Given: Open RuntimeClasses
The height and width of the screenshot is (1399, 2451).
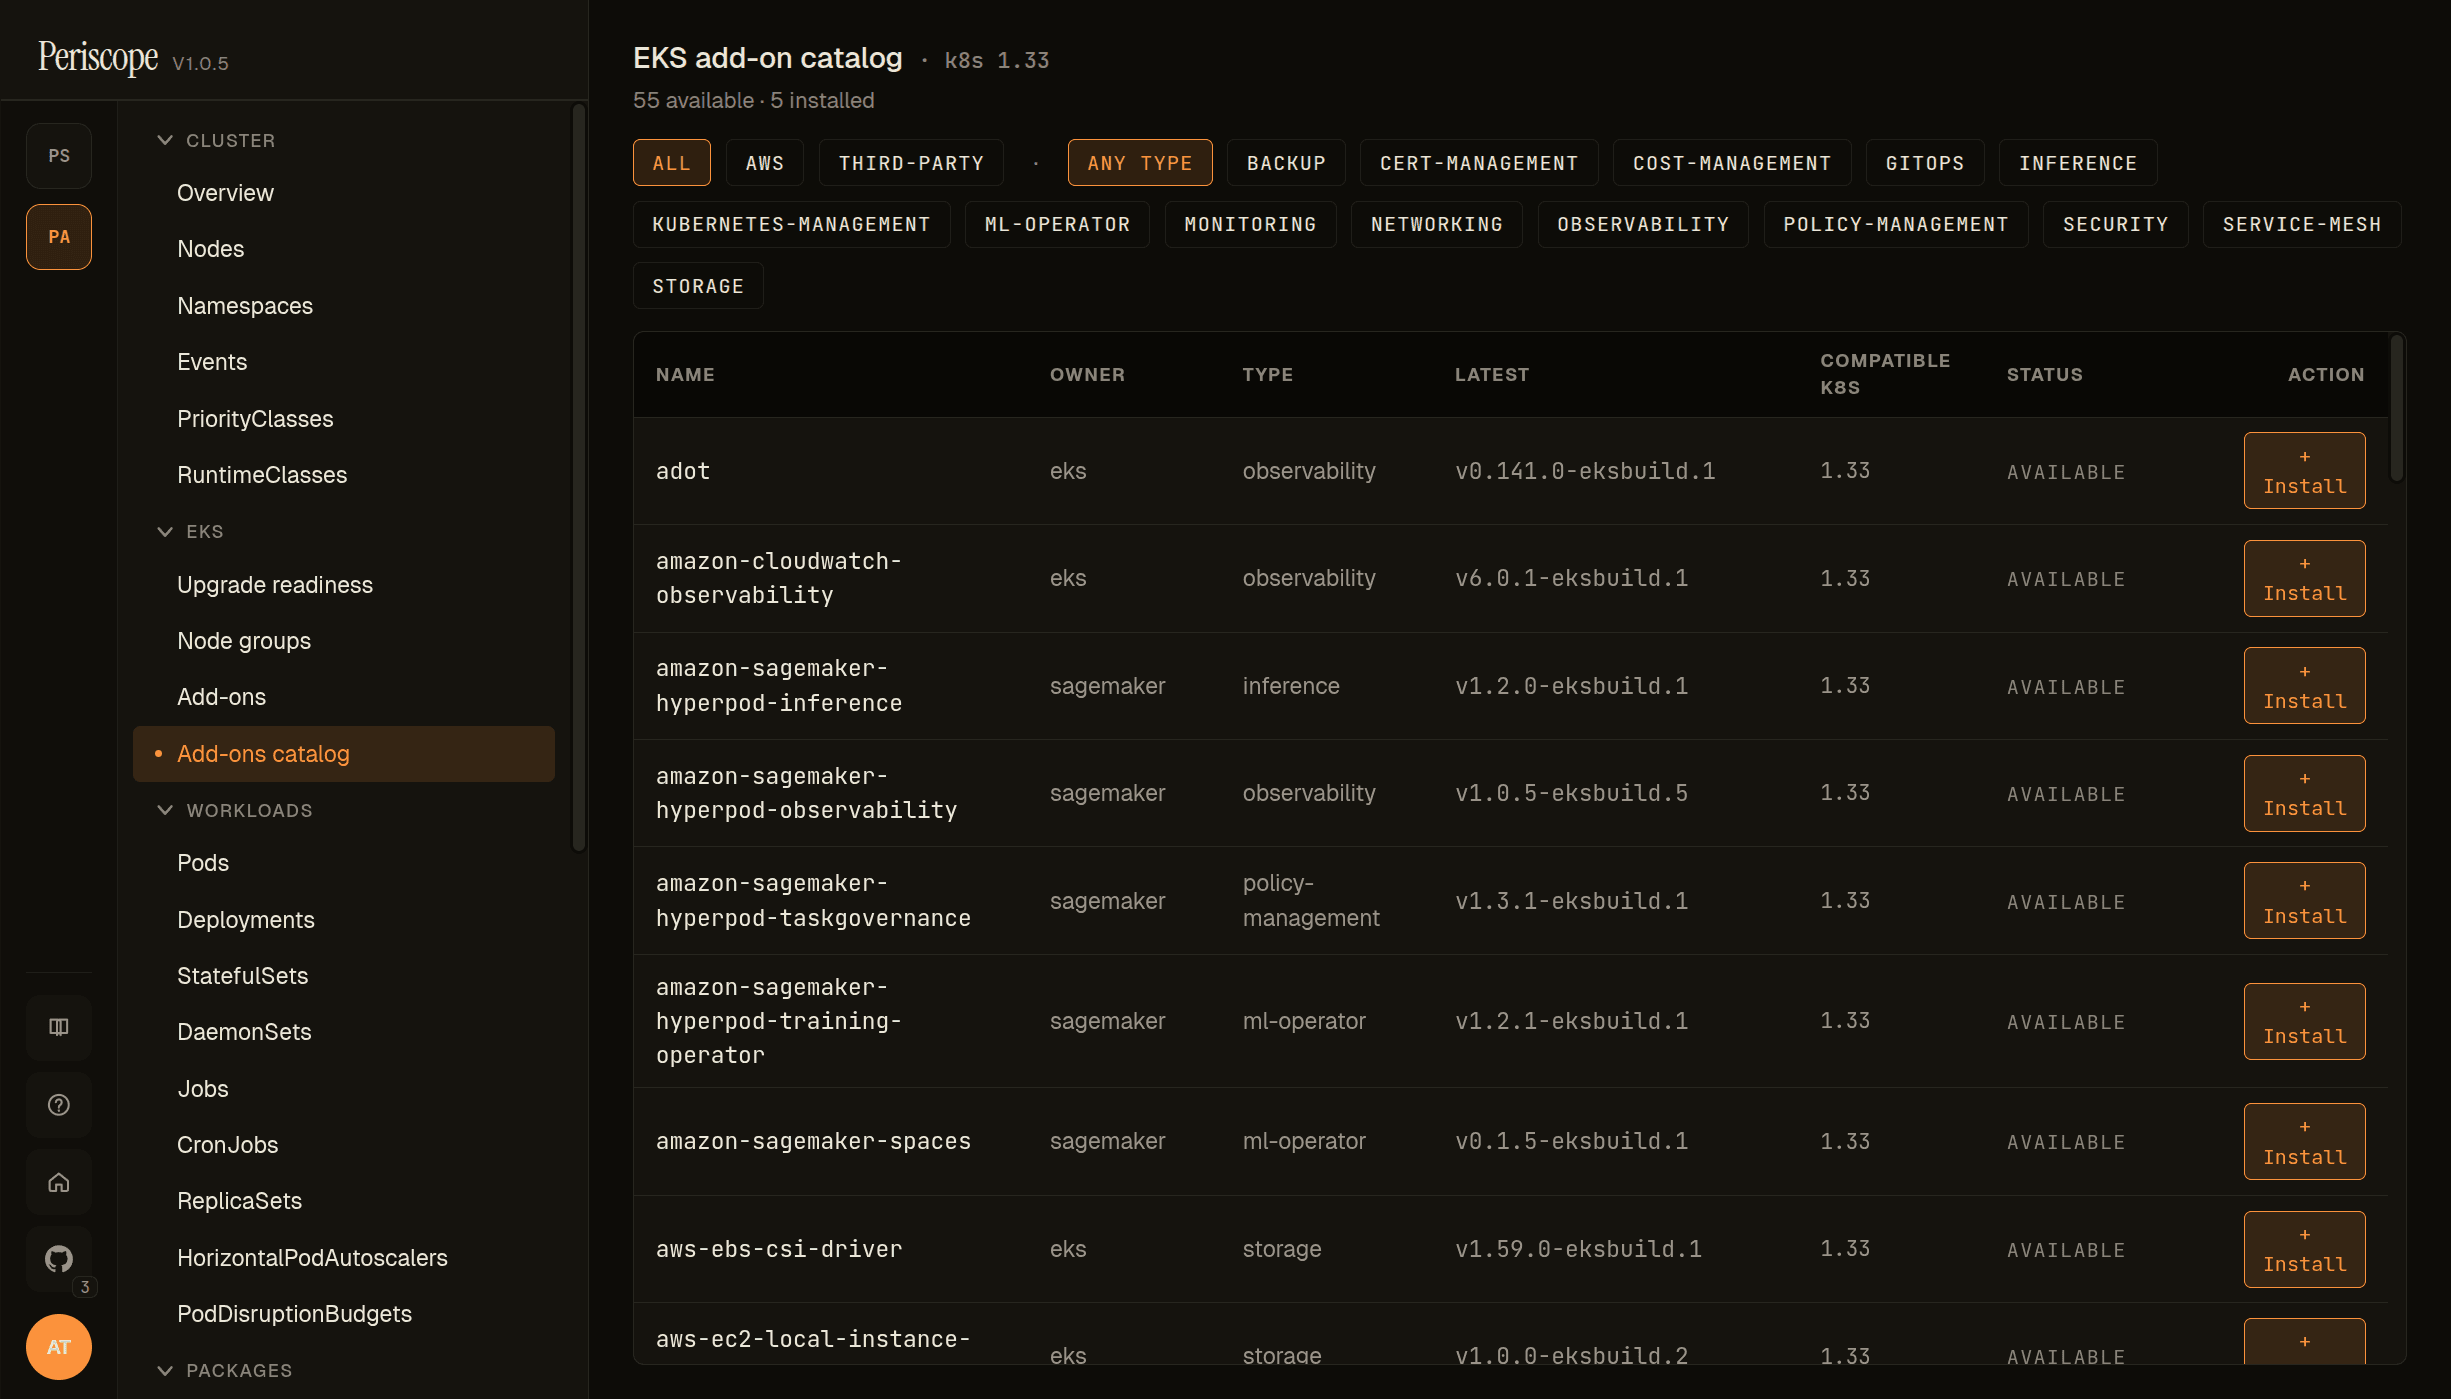Looking at the screenshot, I should pos(344,475).
